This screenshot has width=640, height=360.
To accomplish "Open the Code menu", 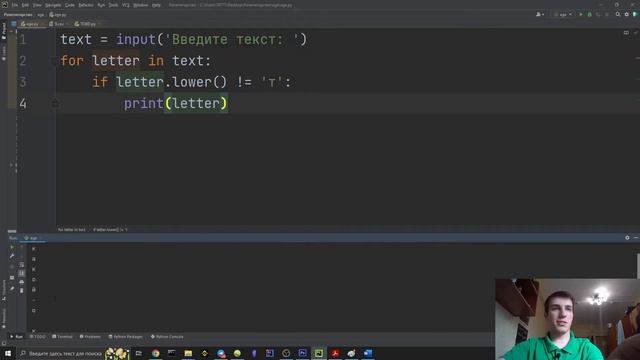I will [70, 5].
